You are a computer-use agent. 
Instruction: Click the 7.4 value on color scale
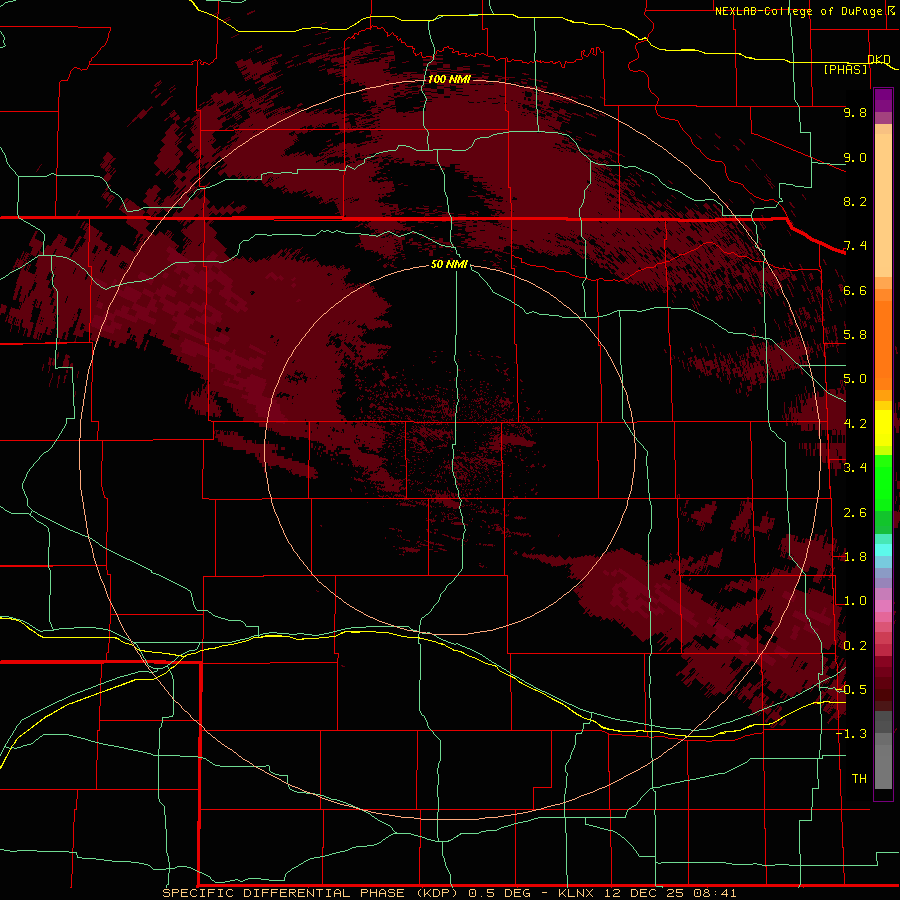coord(855,246)
